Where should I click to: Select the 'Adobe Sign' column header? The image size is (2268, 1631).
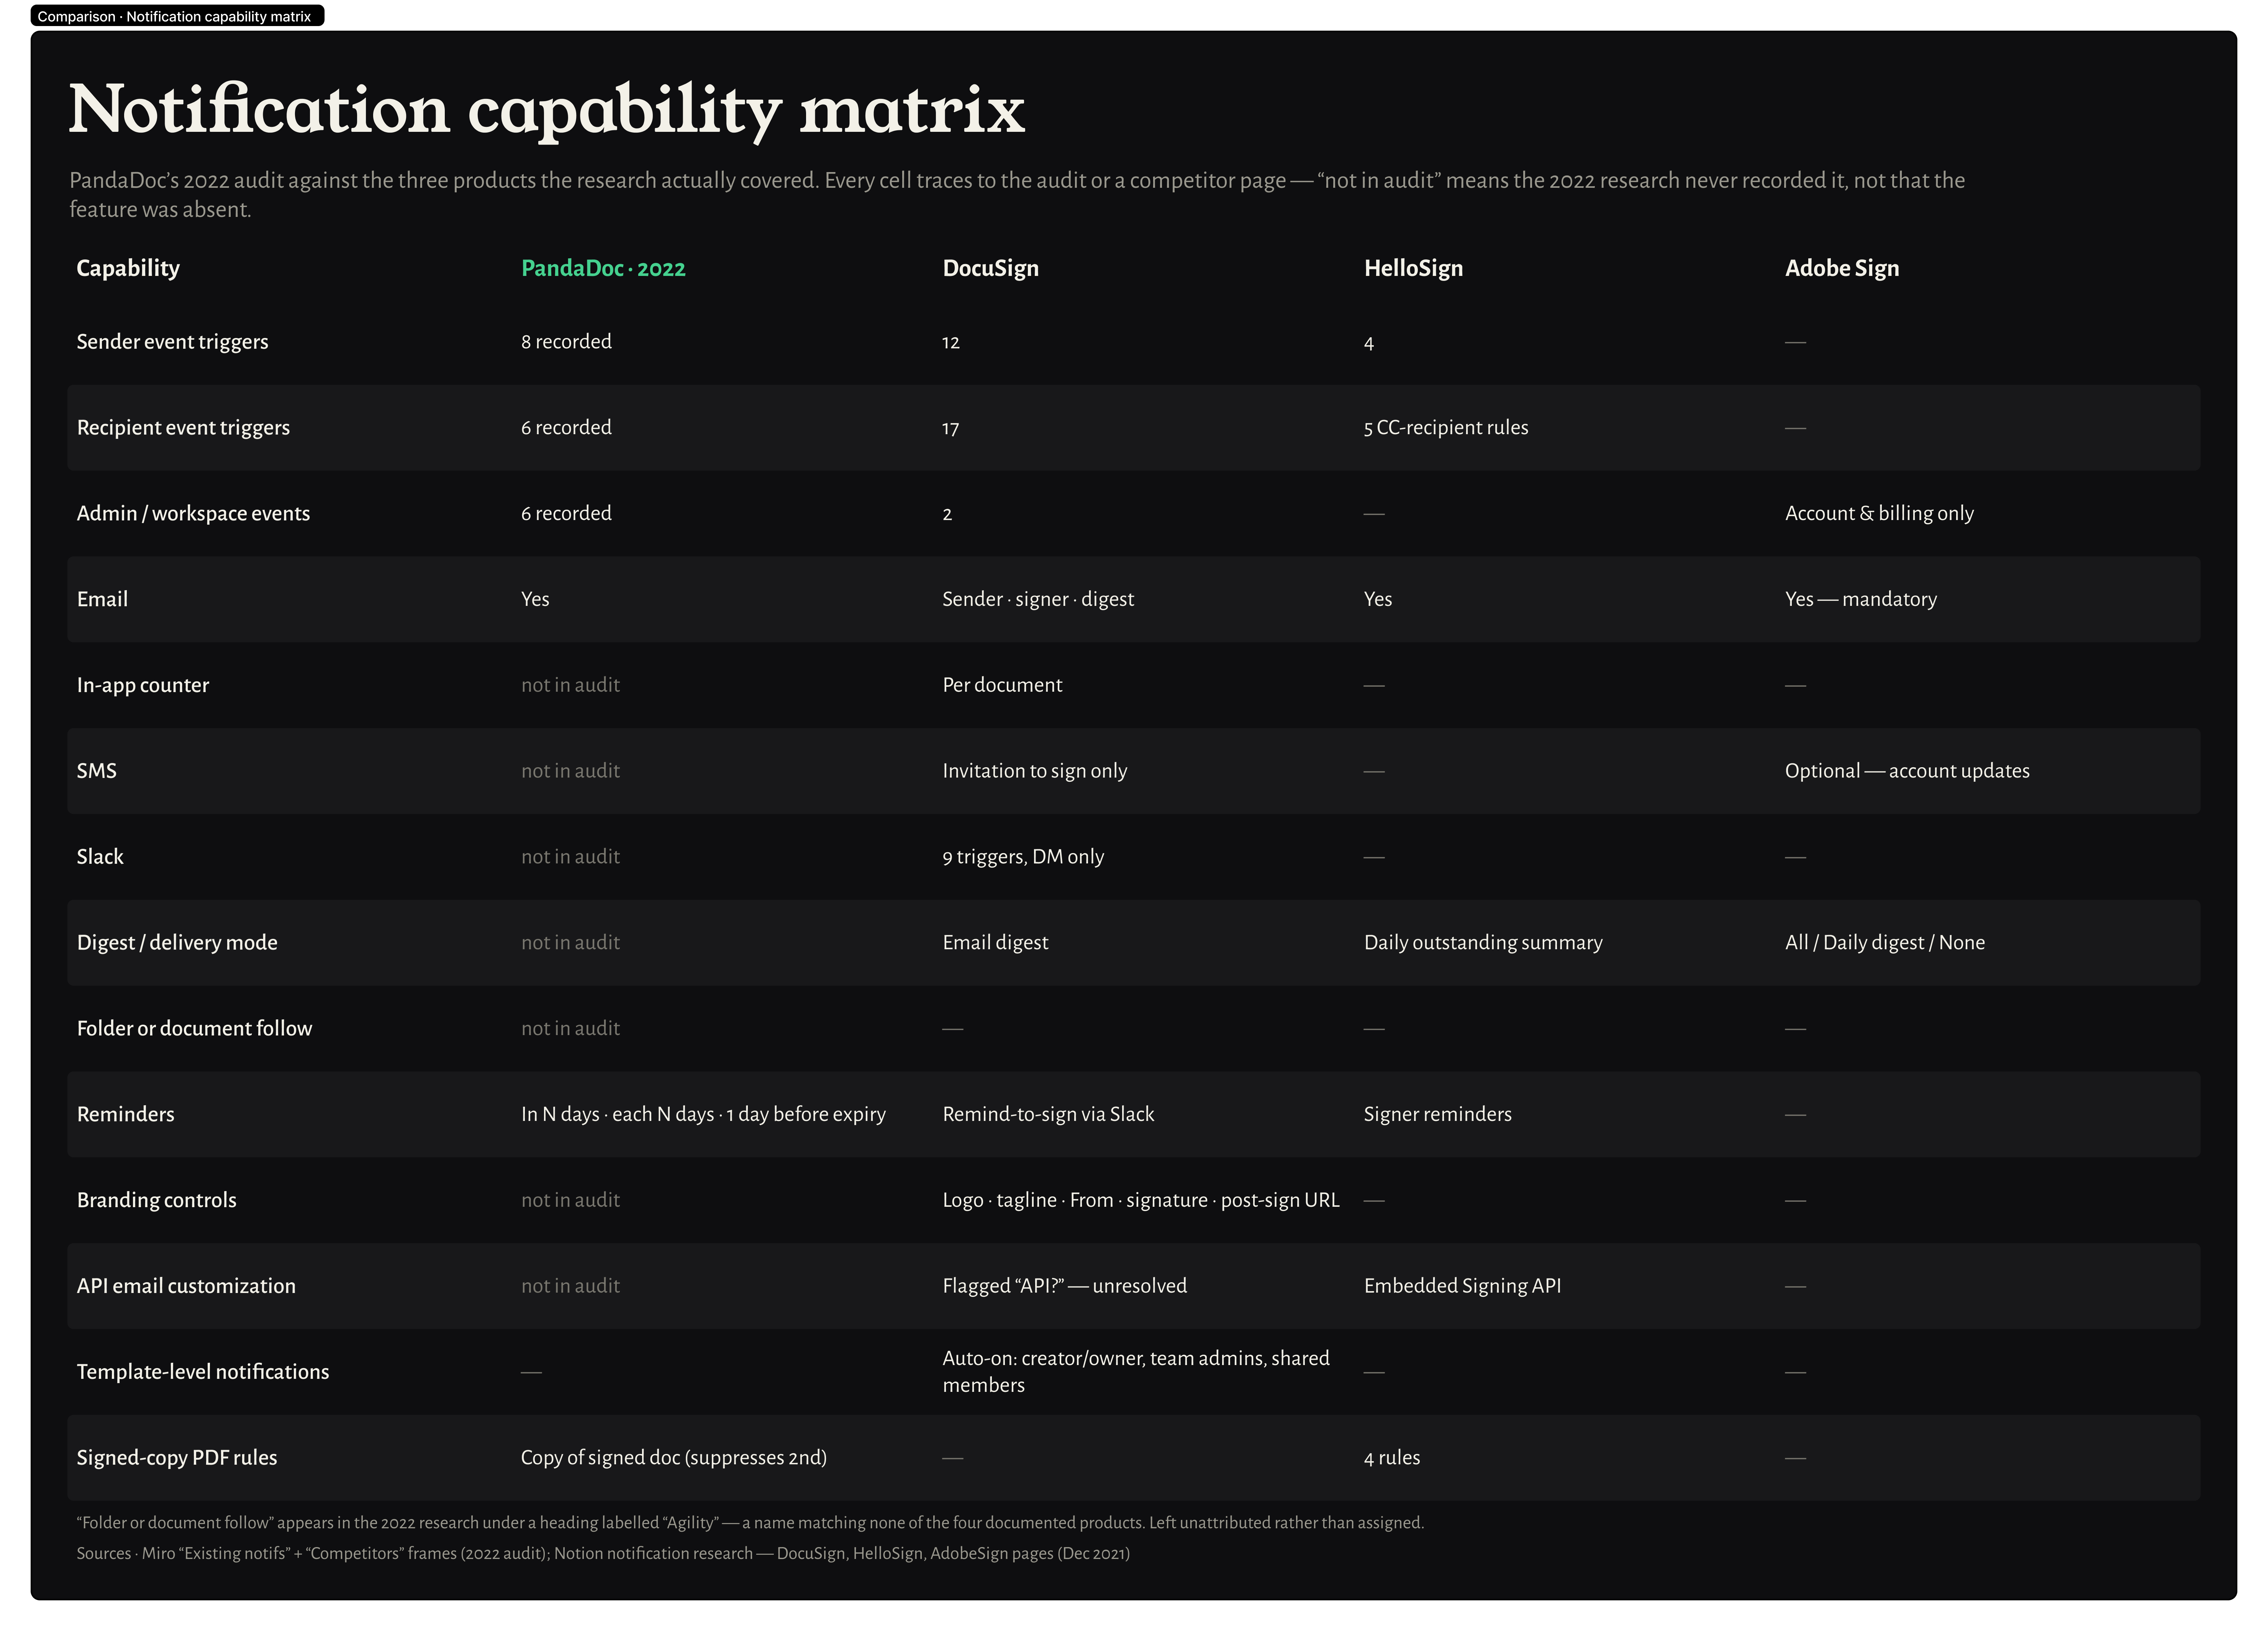[x=1842, y=268]
